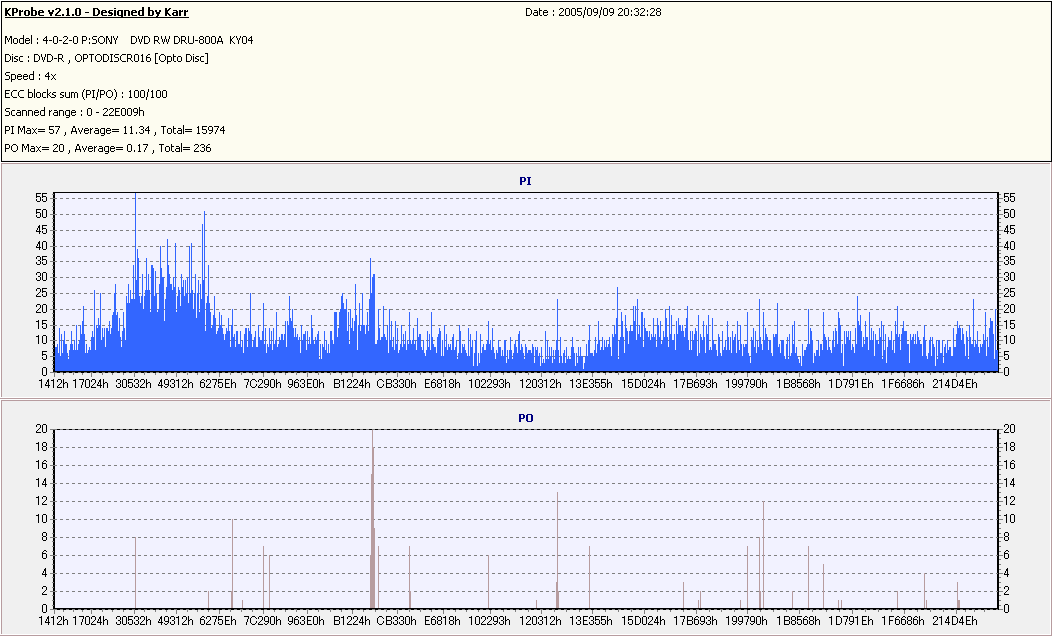This screenshot has width=1052, height=636.
Task: Click the PI chart title
Action: [x=525, y=181]
